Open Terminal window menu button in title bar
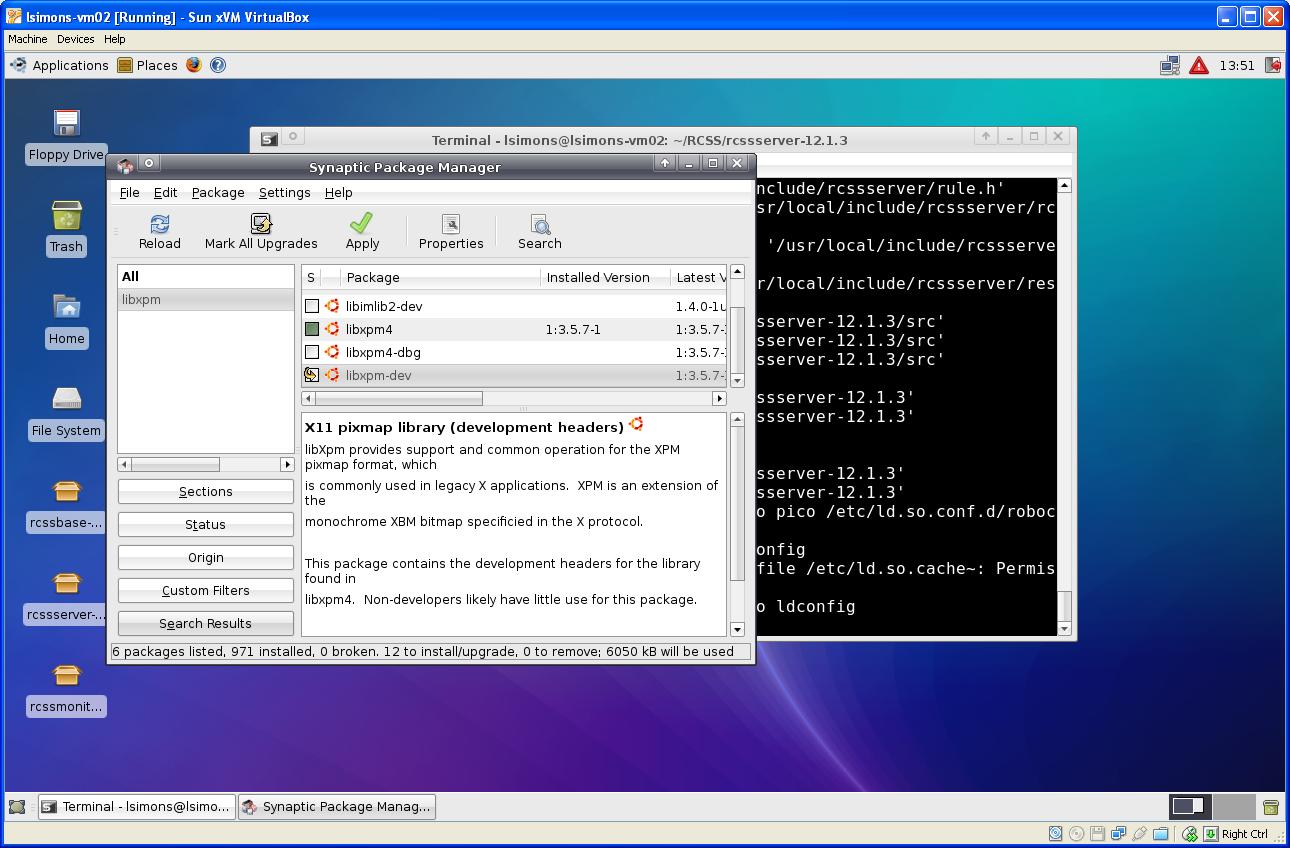Screen dimensions: 1290x848 (269, 139)
